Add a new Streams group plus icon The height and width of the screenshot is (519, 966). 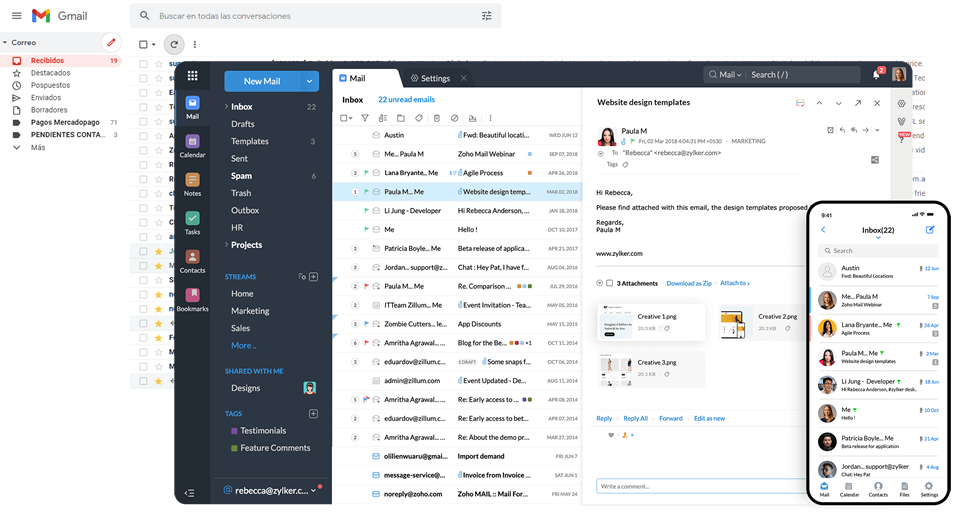(314, 277)
